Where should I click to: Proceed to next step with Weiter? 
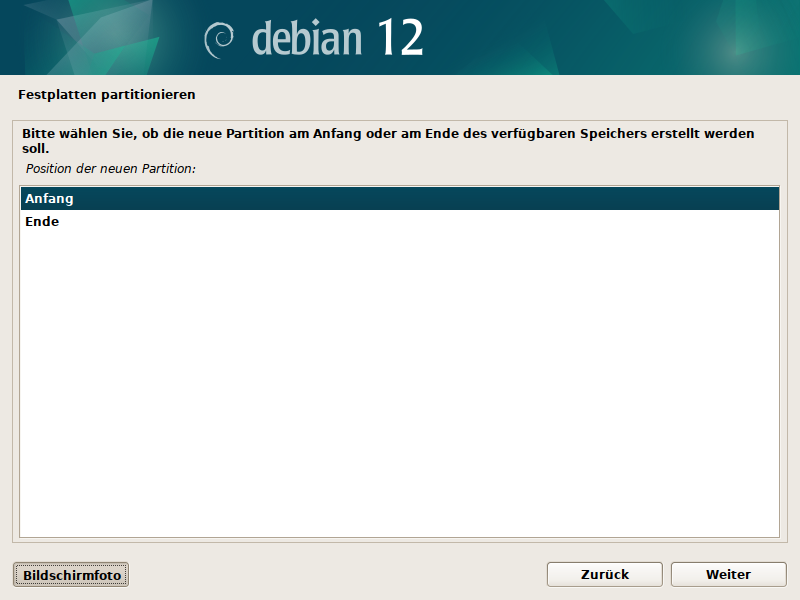coord(728,574)
